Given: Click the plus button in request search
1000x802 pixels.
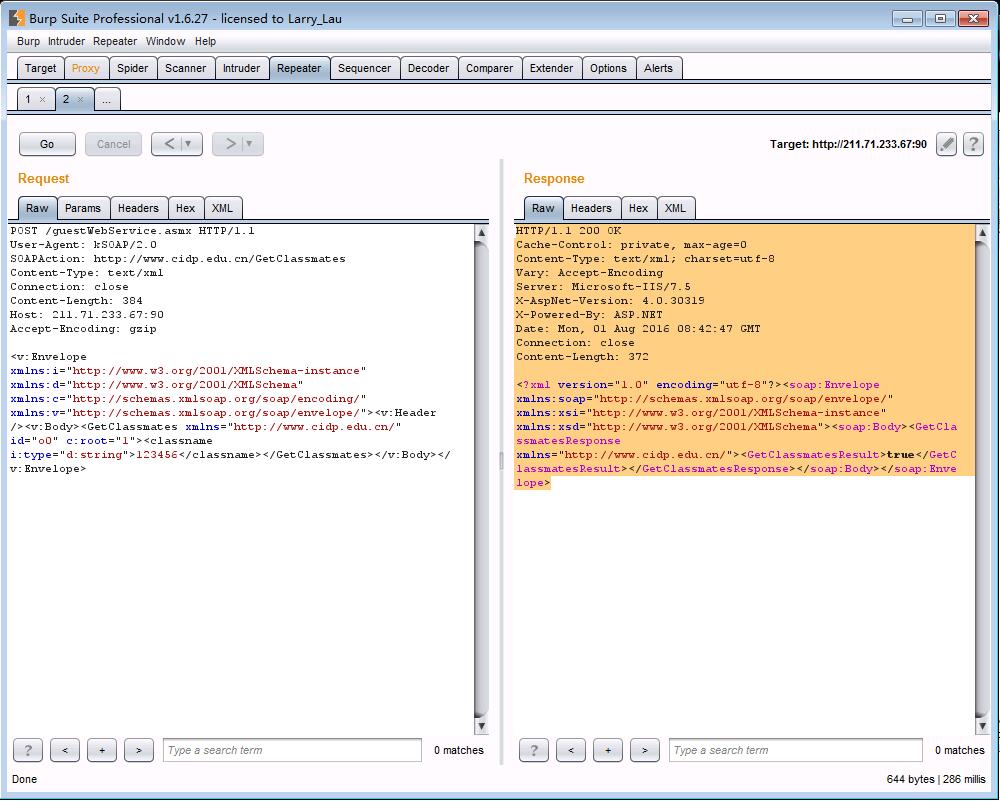Looking at the screenshot, I should (x=101, y=750).
